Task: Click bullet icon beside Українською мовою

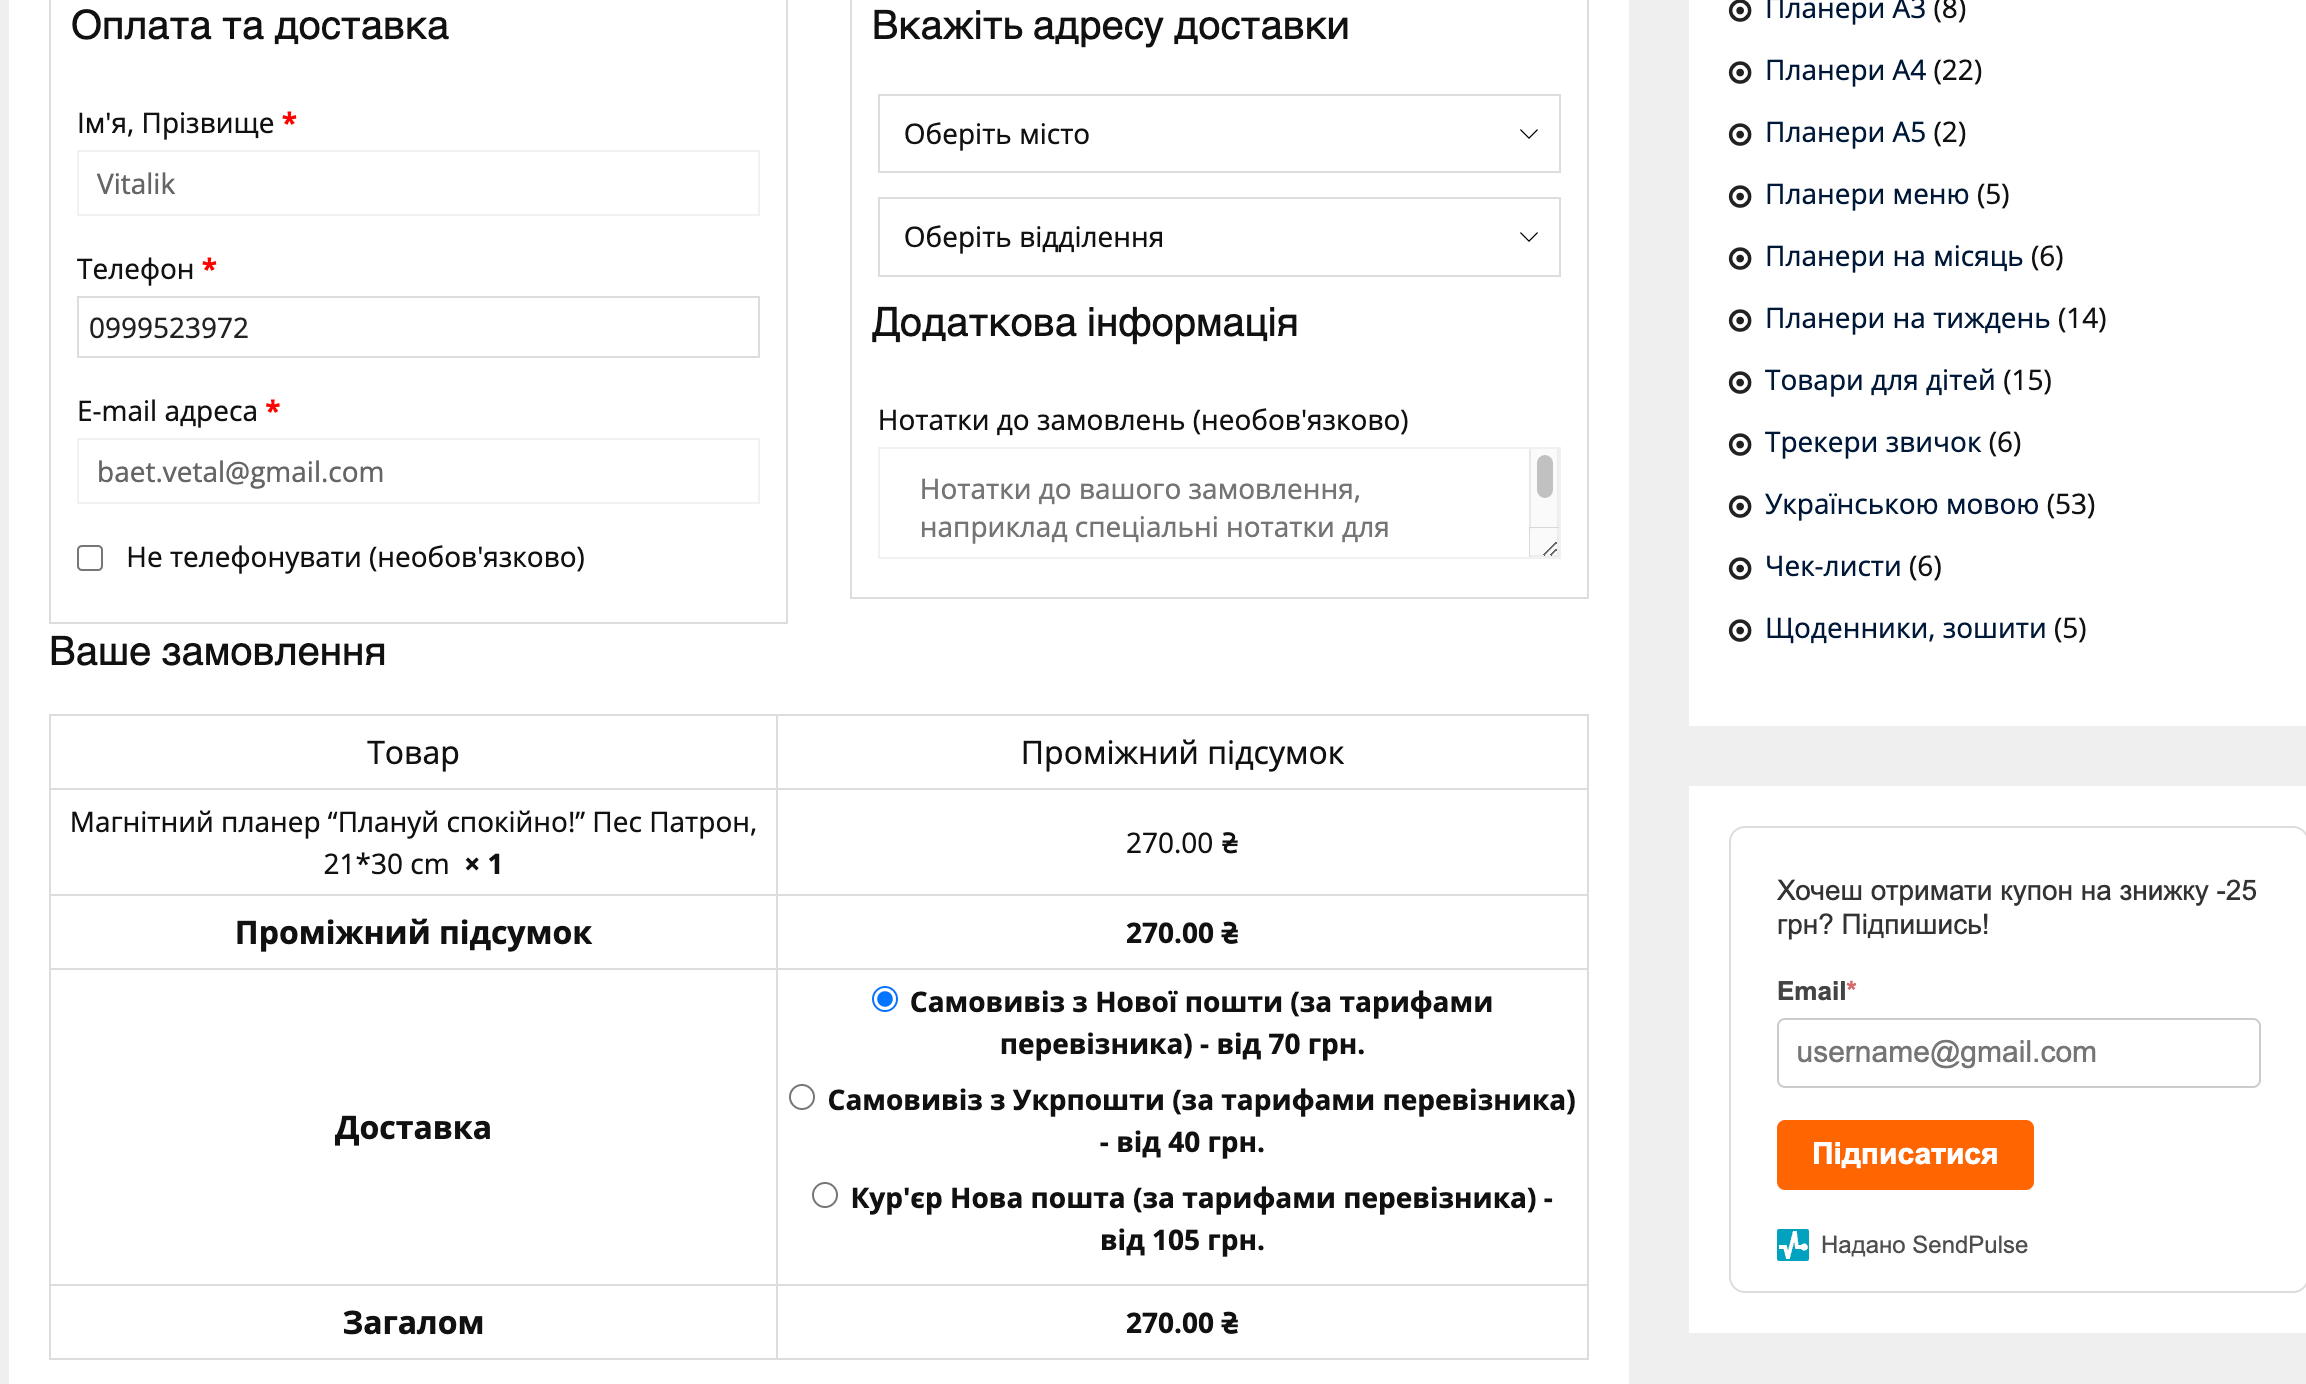Action: 1740,506
